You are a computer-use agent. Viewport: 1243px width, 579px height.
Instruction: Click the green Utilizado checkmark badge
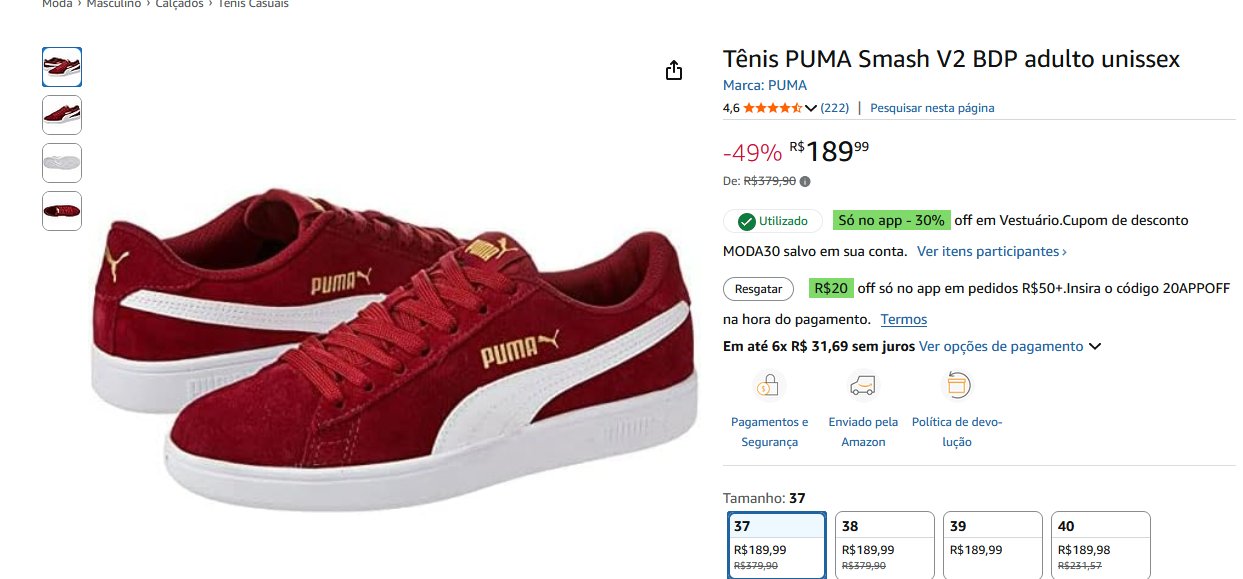773,221
